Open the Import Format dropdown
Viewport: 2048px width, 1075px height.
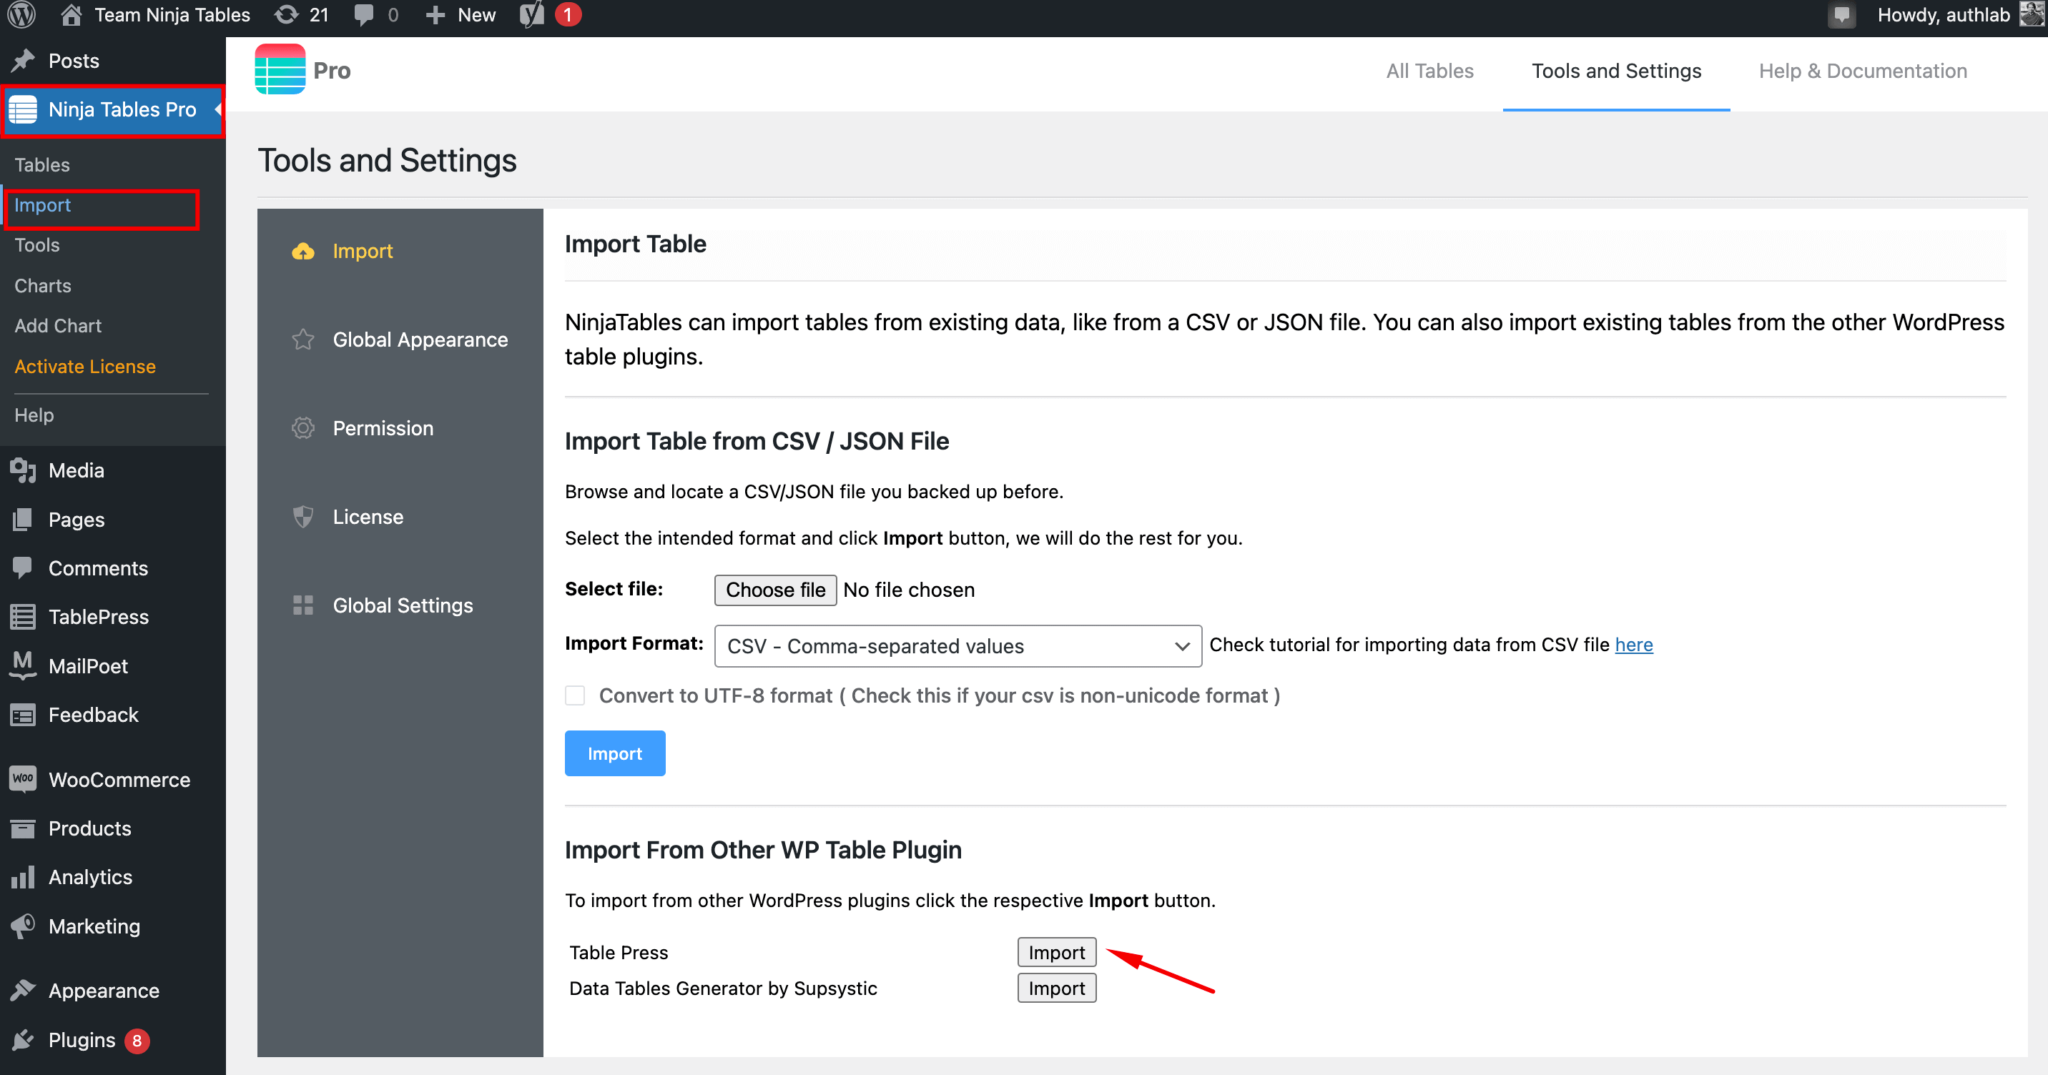(955, 646)
